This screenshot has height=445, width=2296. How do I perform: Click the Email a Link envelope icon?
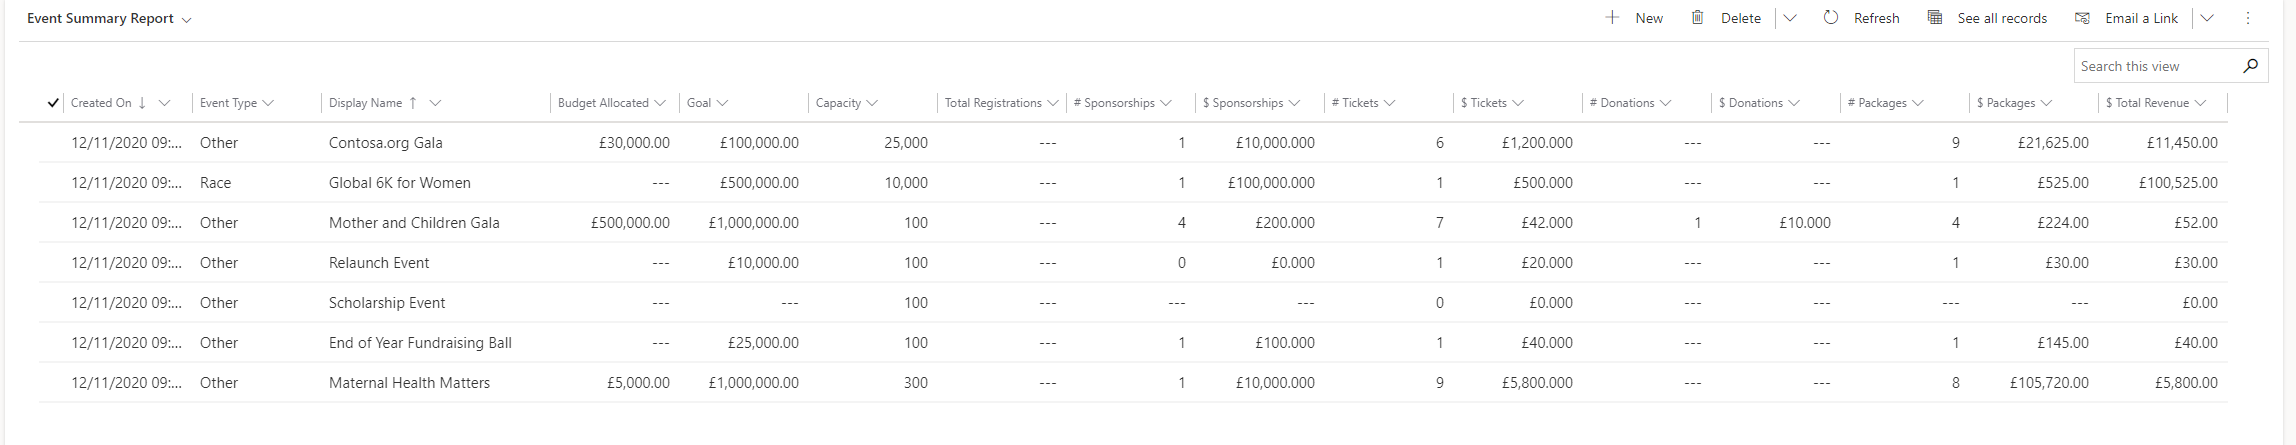coord(2082,18)
